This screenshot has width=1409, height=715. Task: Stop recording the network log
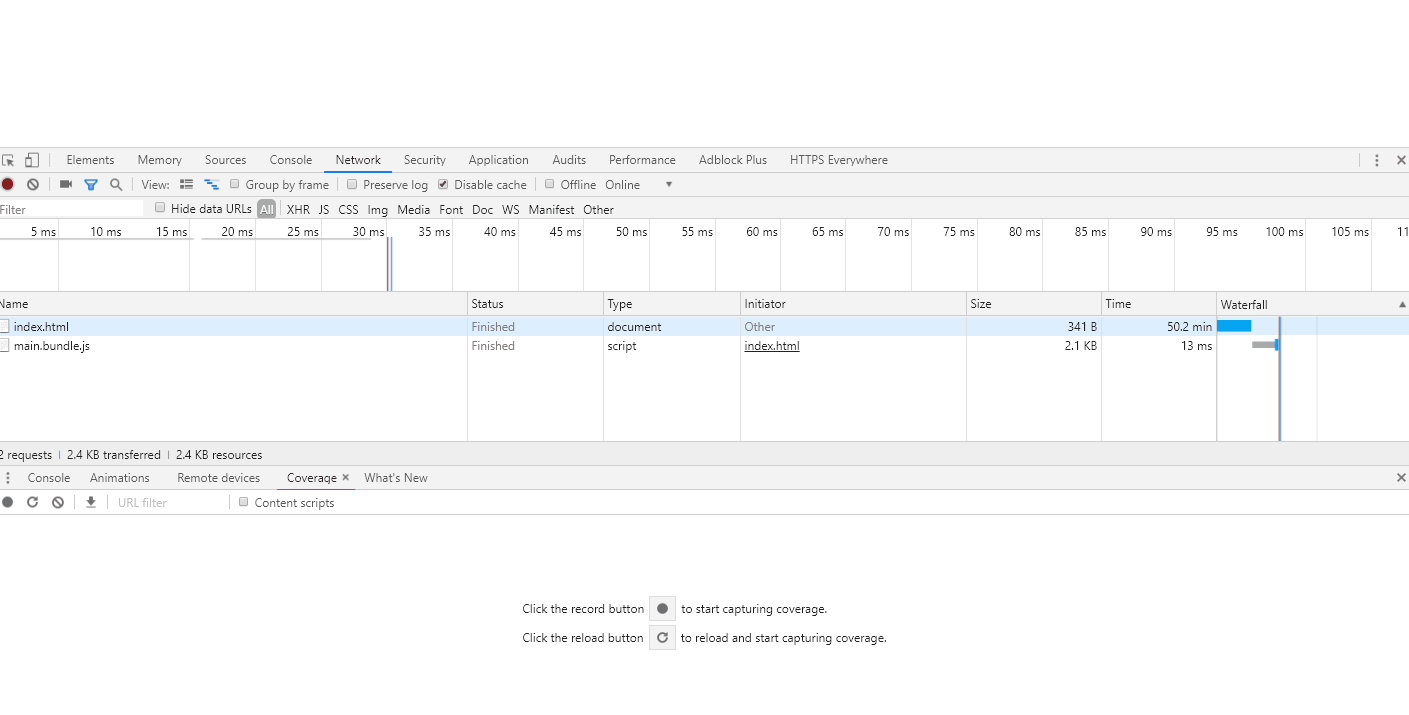[x=8, y=184]
